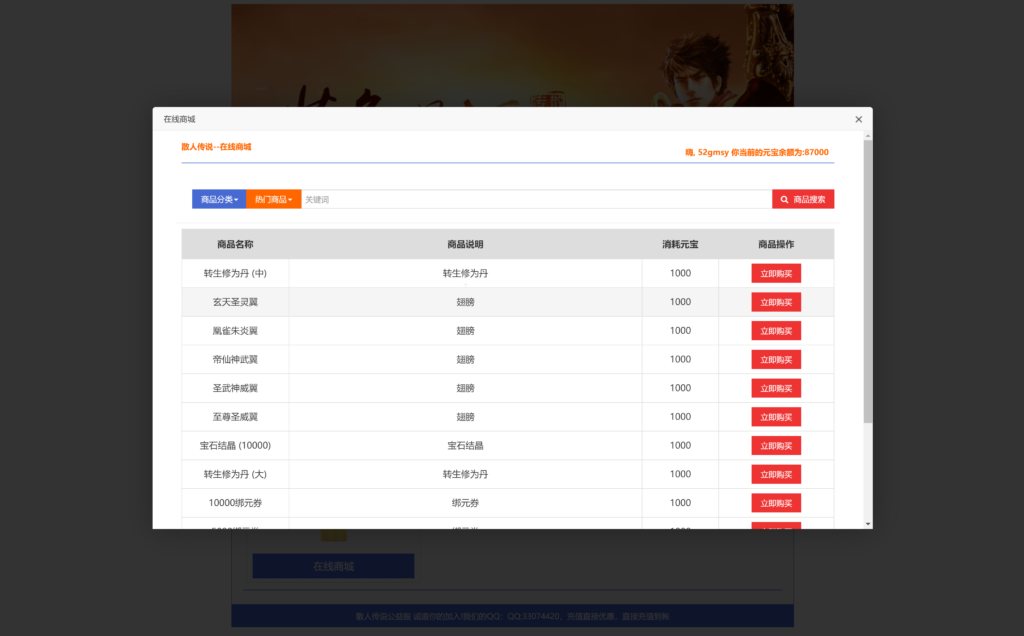Click the 商品名称 column header
This screenshot has width=1024, height=636.
(x=235, y=244)
